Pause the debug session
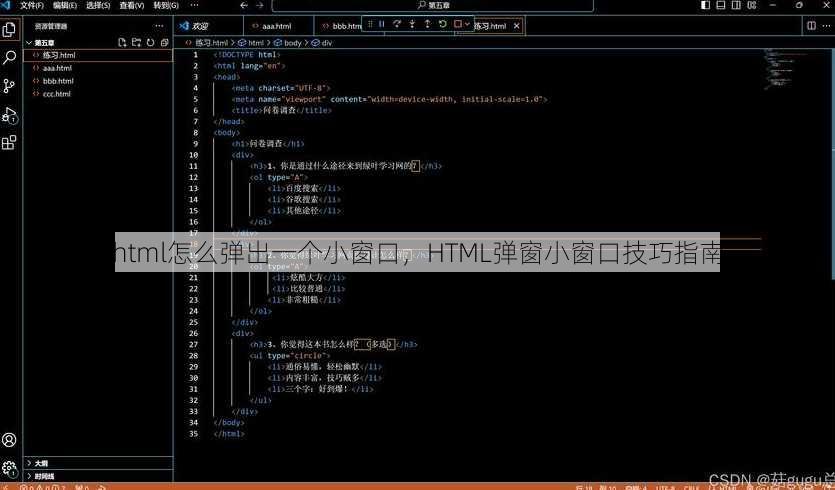 382,24
